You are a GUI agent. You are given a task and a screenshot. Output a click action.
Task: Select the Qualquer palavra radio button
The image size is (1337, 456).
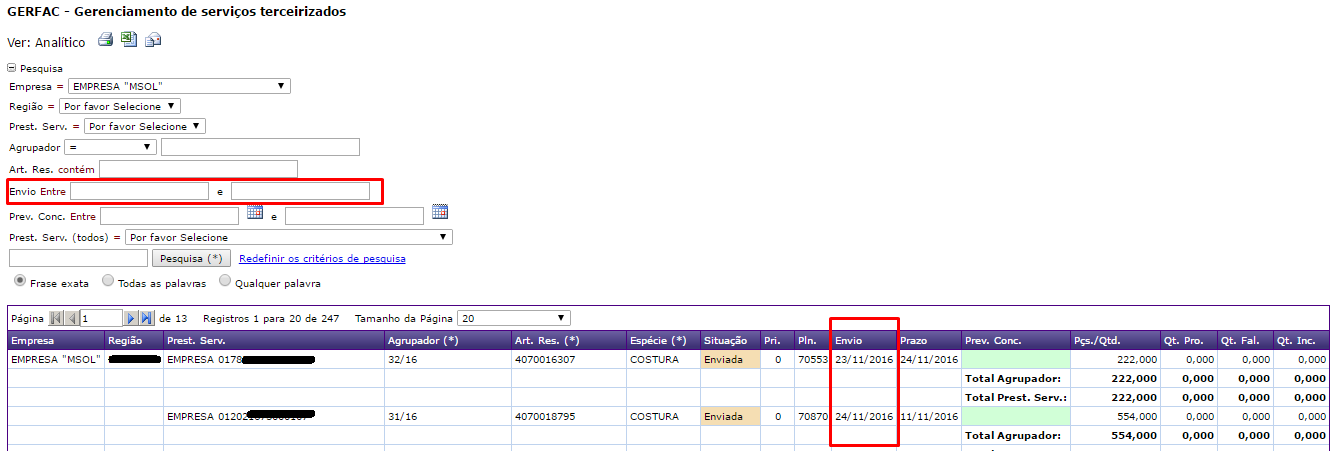[x=225, y=282]
